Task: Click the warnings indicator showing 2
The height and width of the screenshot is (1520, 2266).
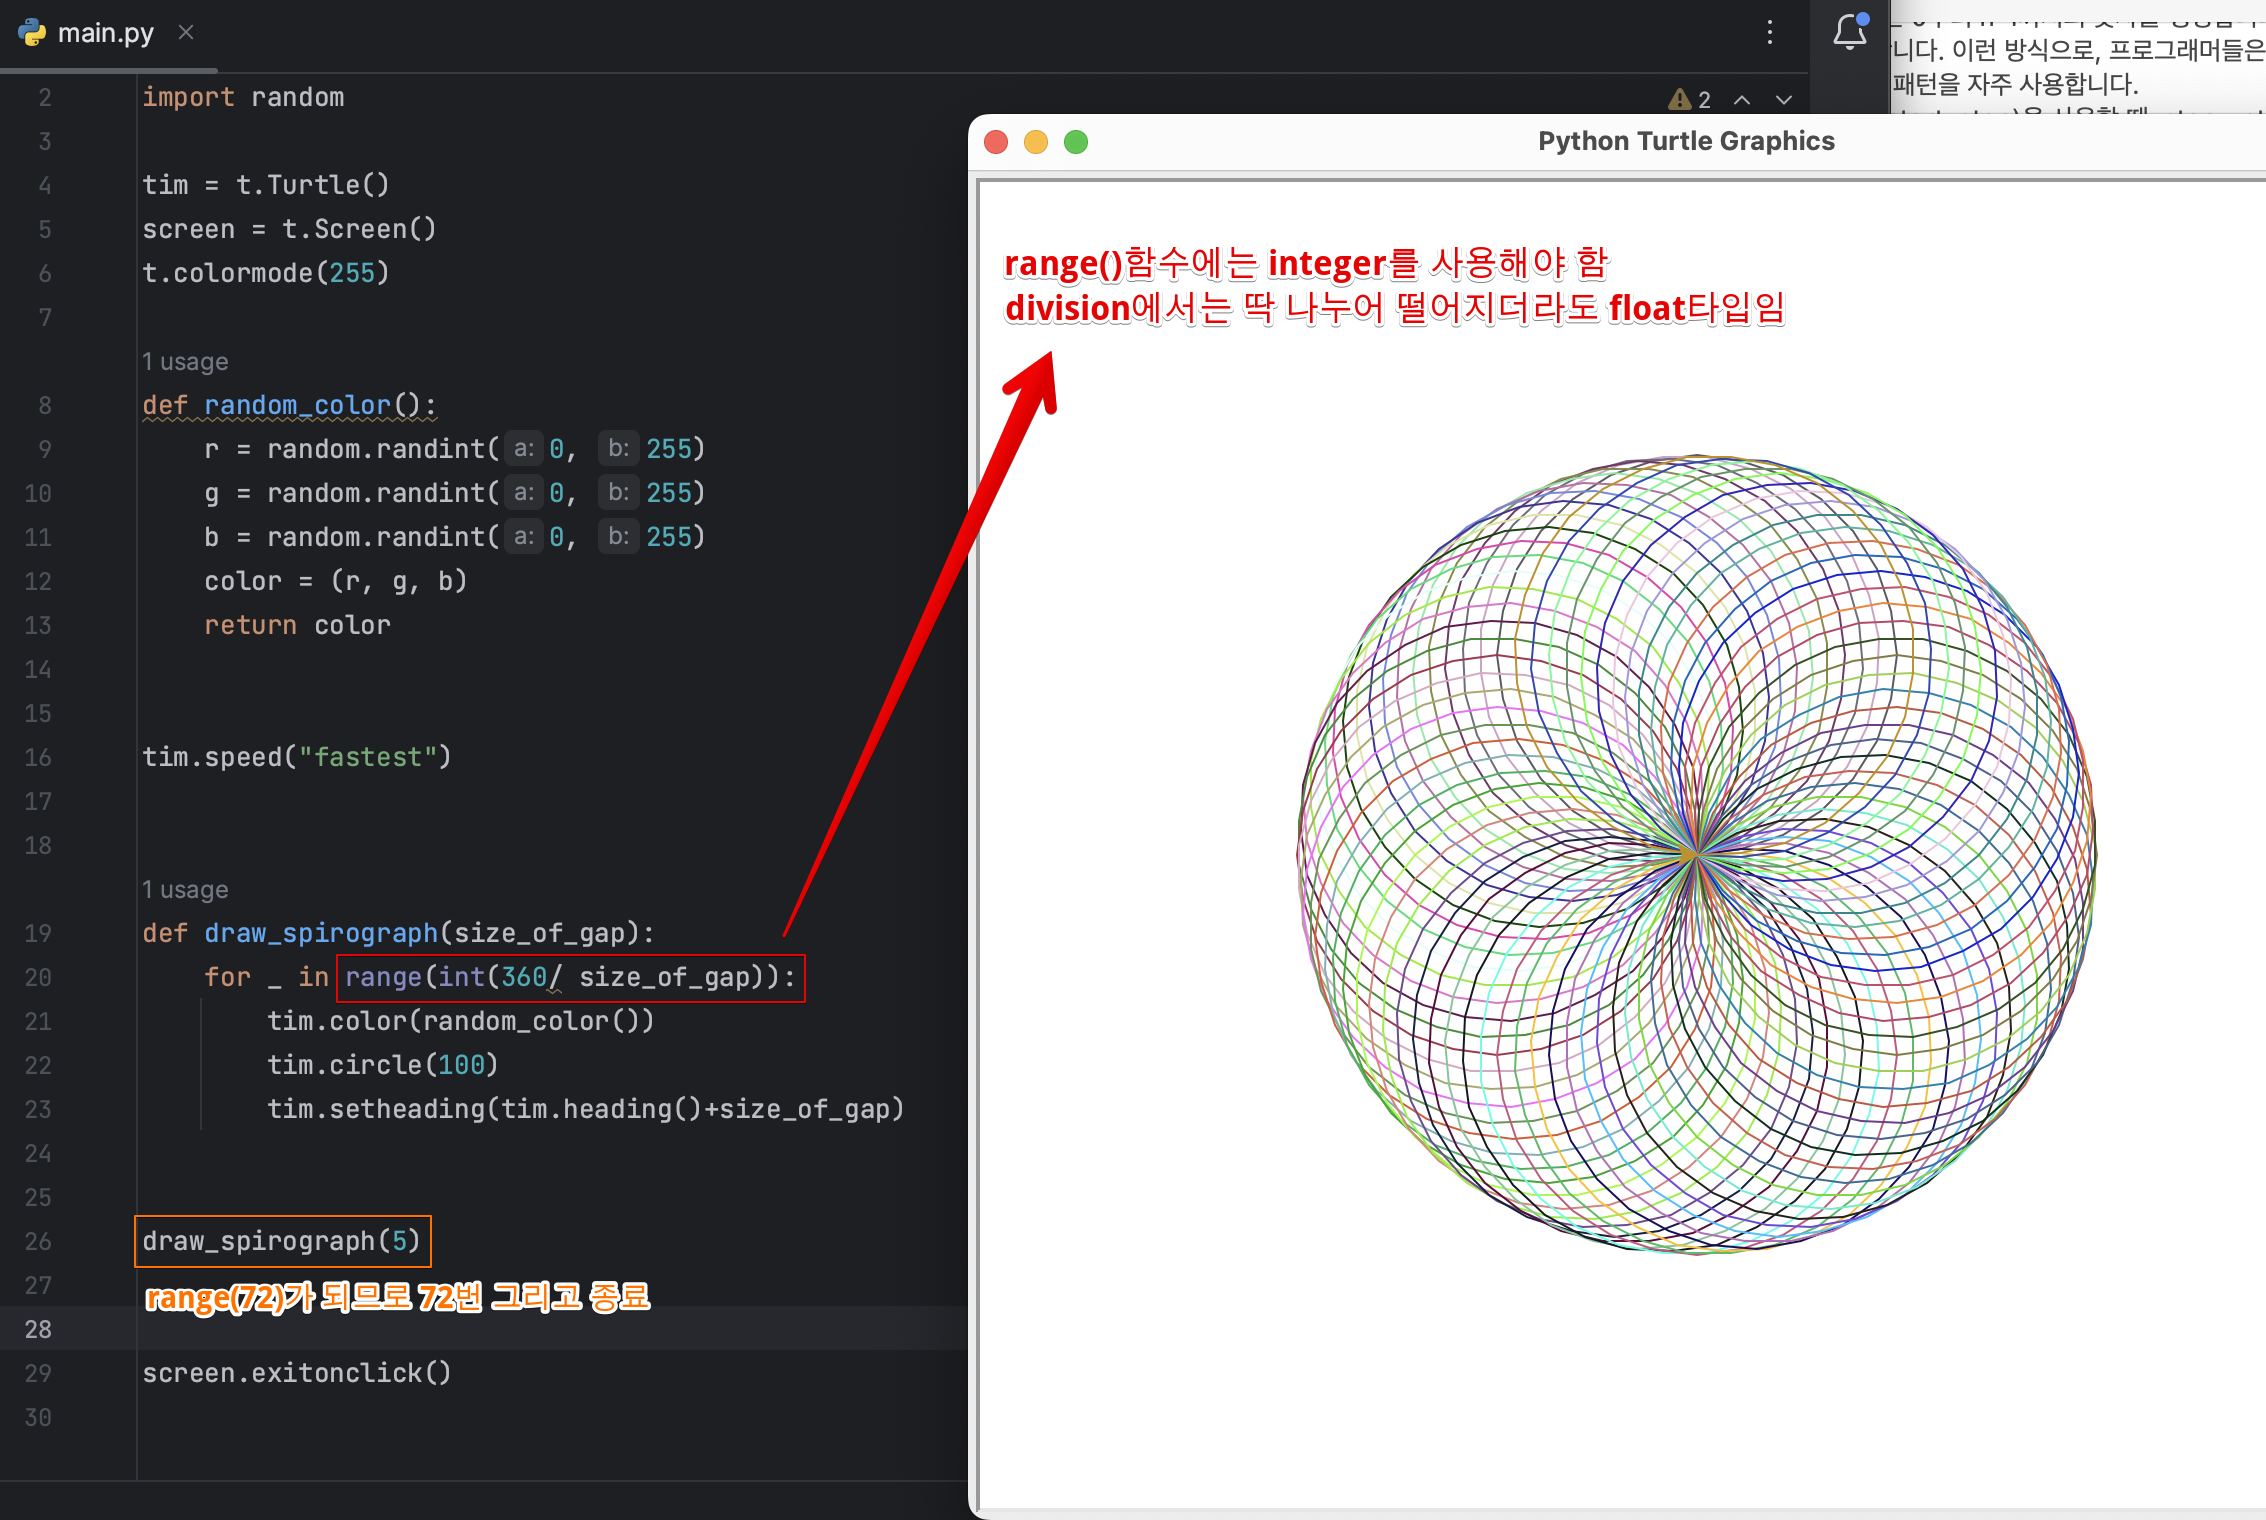Action: [x=1690, y=99]
